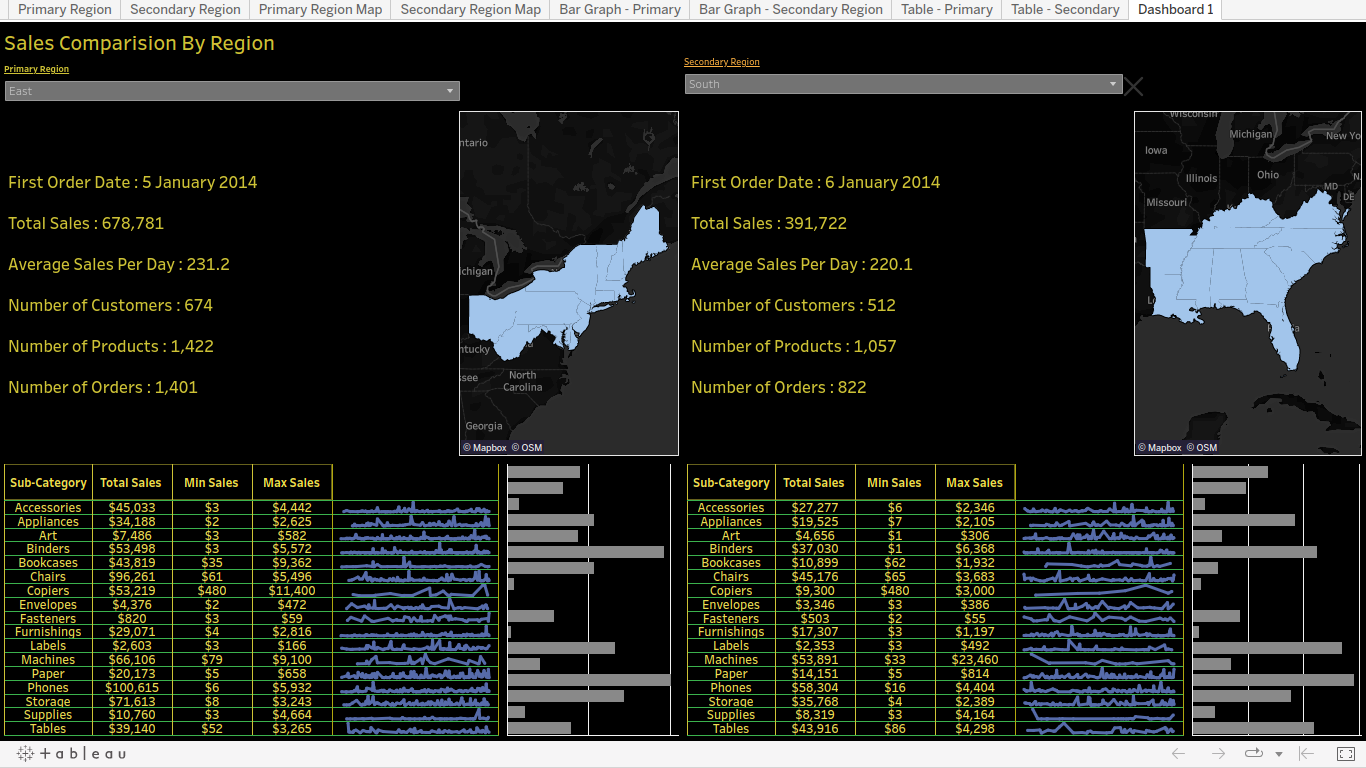Go to the Bar Graph - Primary tab
This screenshot has height=768, width=1366.
click(620, 9)
